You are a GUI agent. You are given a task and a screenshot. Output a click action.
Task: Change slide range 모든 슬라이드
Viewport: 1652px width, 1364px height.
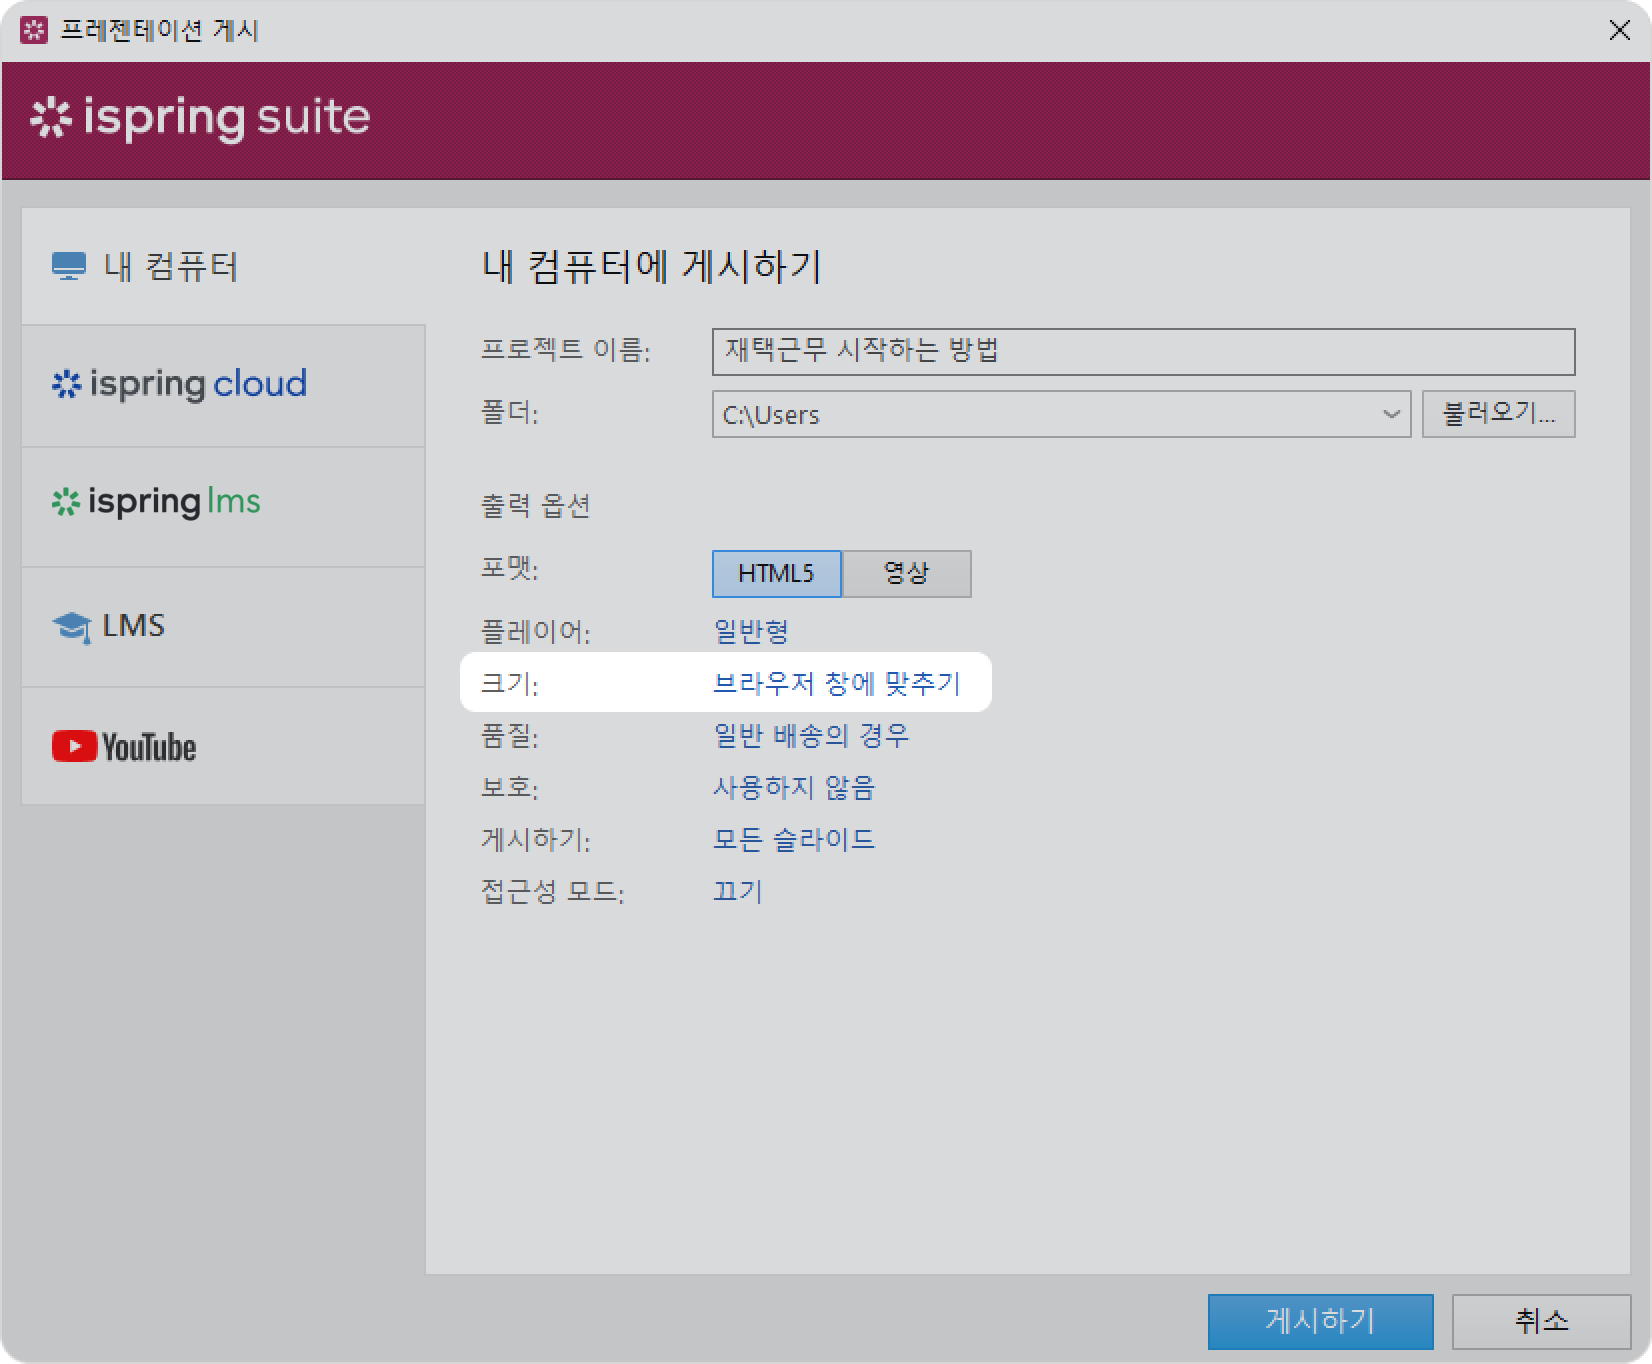(x=794, y=840)
